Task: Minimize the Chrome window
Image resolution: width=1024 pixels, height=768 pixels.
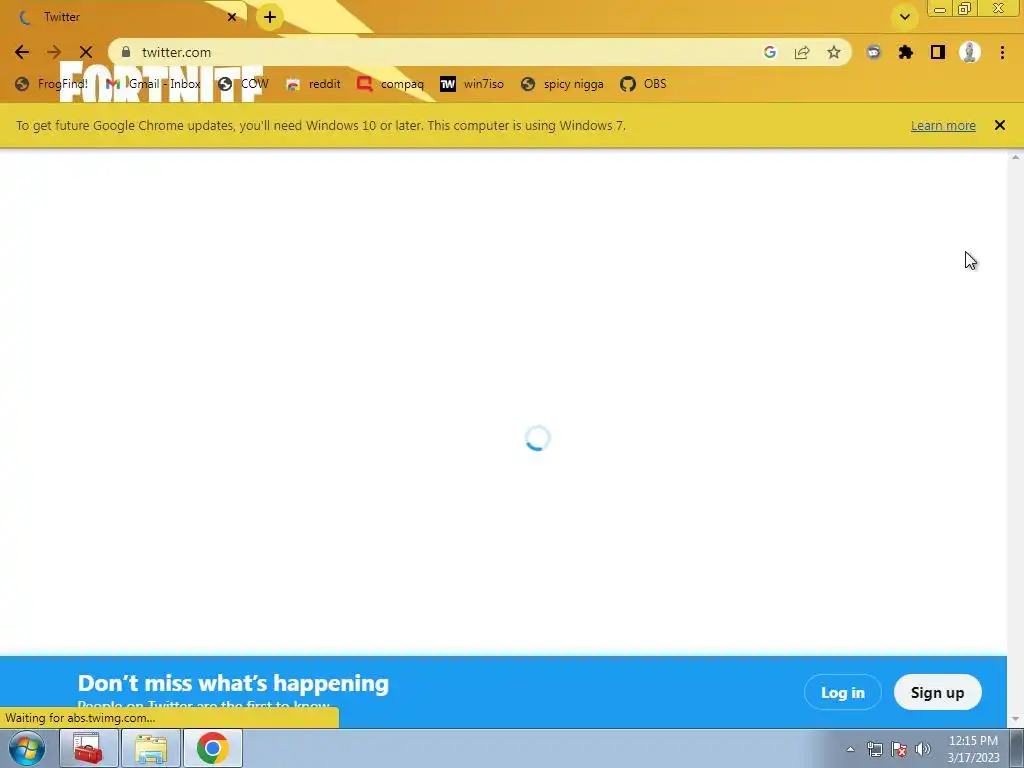Action: (x=940, y=9)
